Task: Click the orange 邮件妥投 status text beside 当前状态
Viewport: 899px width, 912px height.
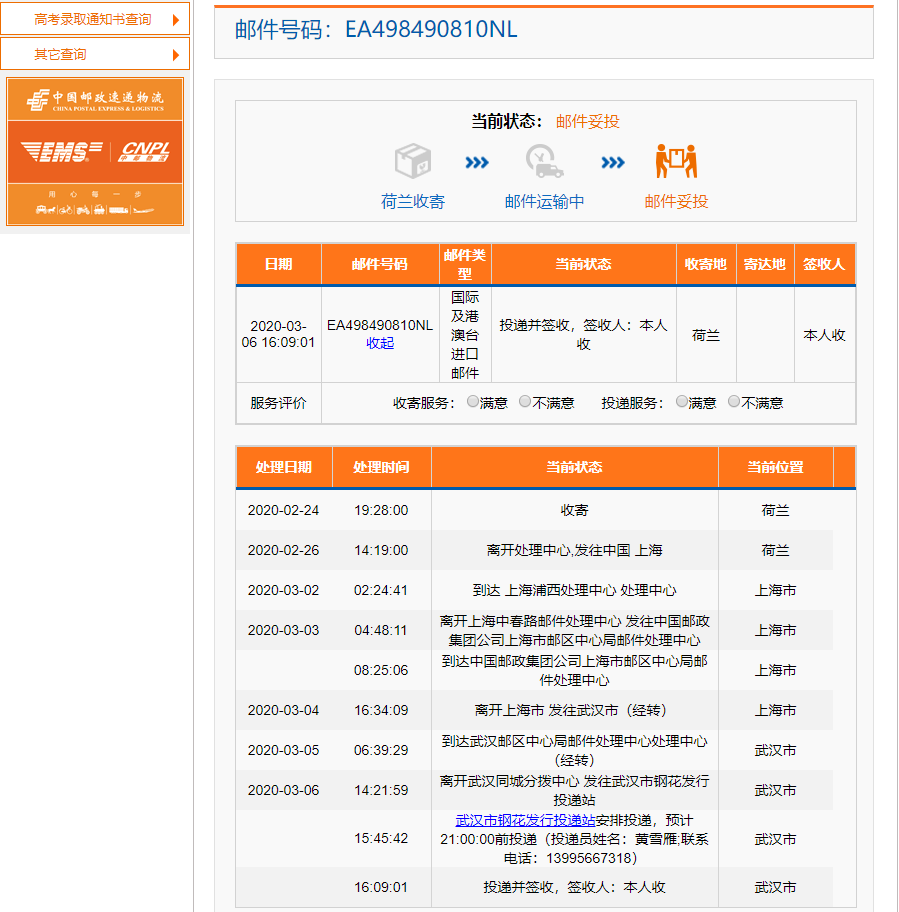Action: [587, 122]
